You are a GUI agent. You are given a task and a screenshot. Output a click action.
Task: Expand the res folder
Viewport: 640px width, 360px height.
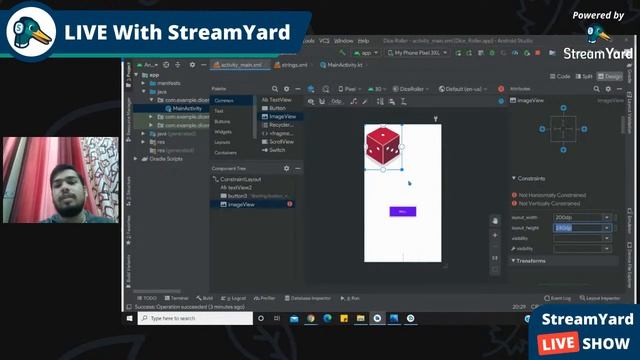click(x=143, y=142)
